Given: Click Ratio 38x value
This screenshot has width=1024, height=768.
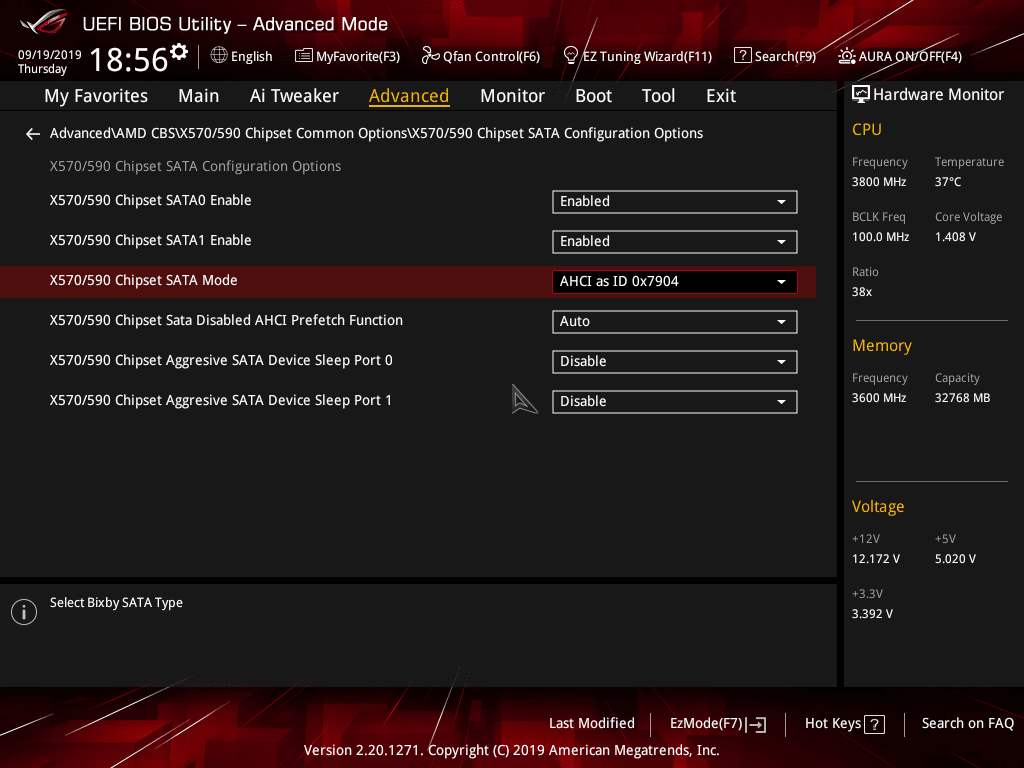Looking at the screenshot, I should pos(861,292).
